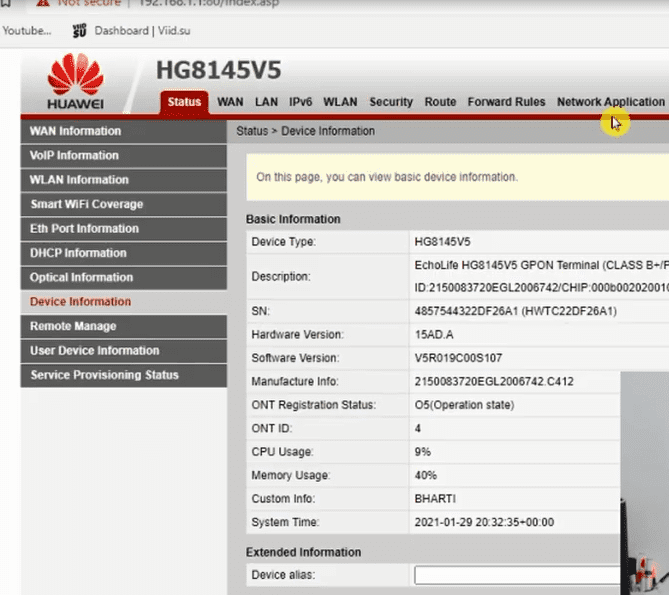Click ONT Registration Status O5(Operation state)
Image resolution: width=669 pixels, height=595 pixels.
(x=464, y=405)
